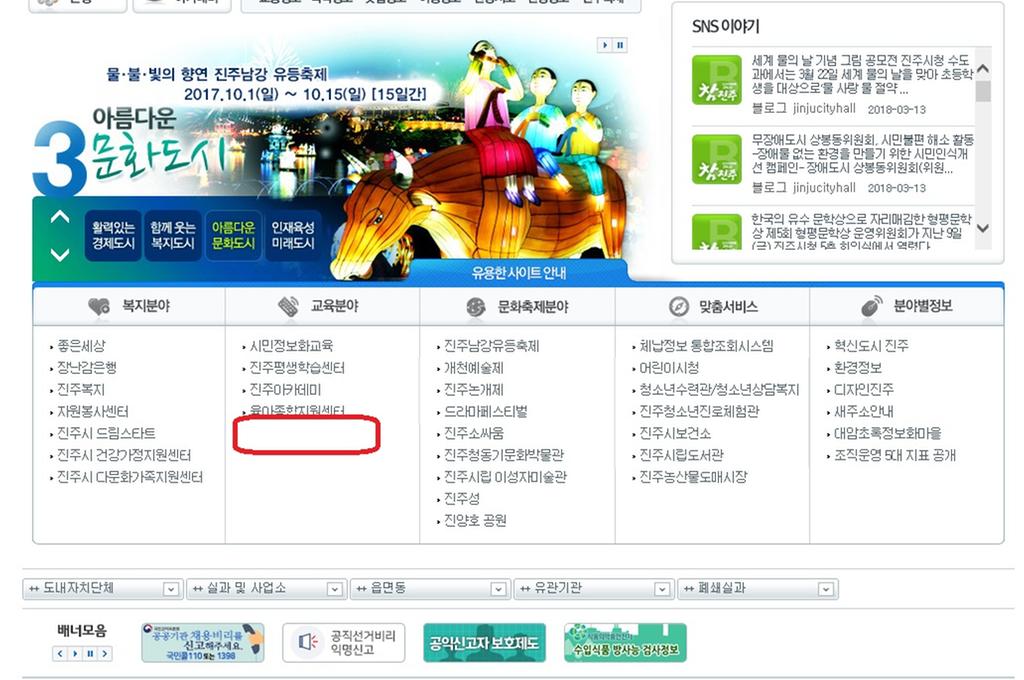Open 체납정보 통합조회시스템 link
Viewport: 1024px width, 680px height.
[707, 346]
